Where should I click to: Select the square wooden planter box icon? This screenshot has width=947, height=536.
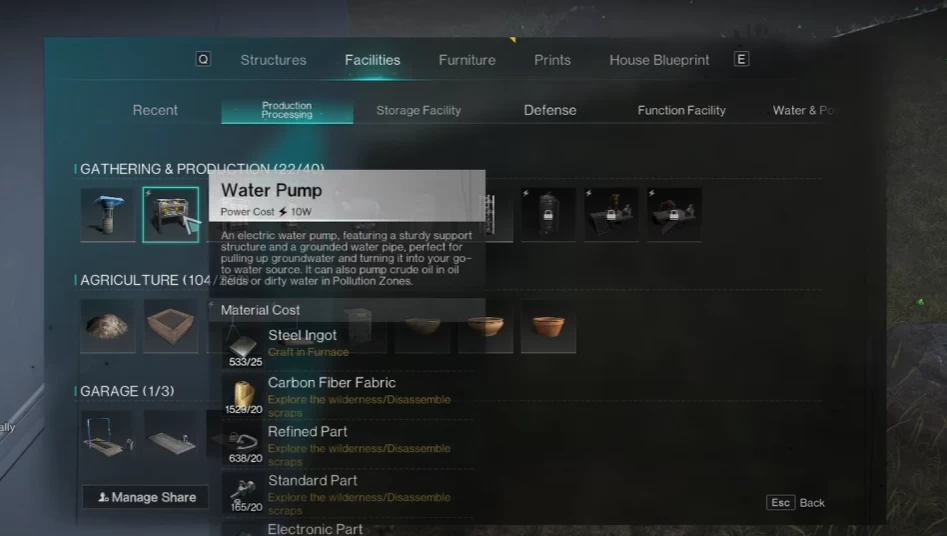point(170,326)
